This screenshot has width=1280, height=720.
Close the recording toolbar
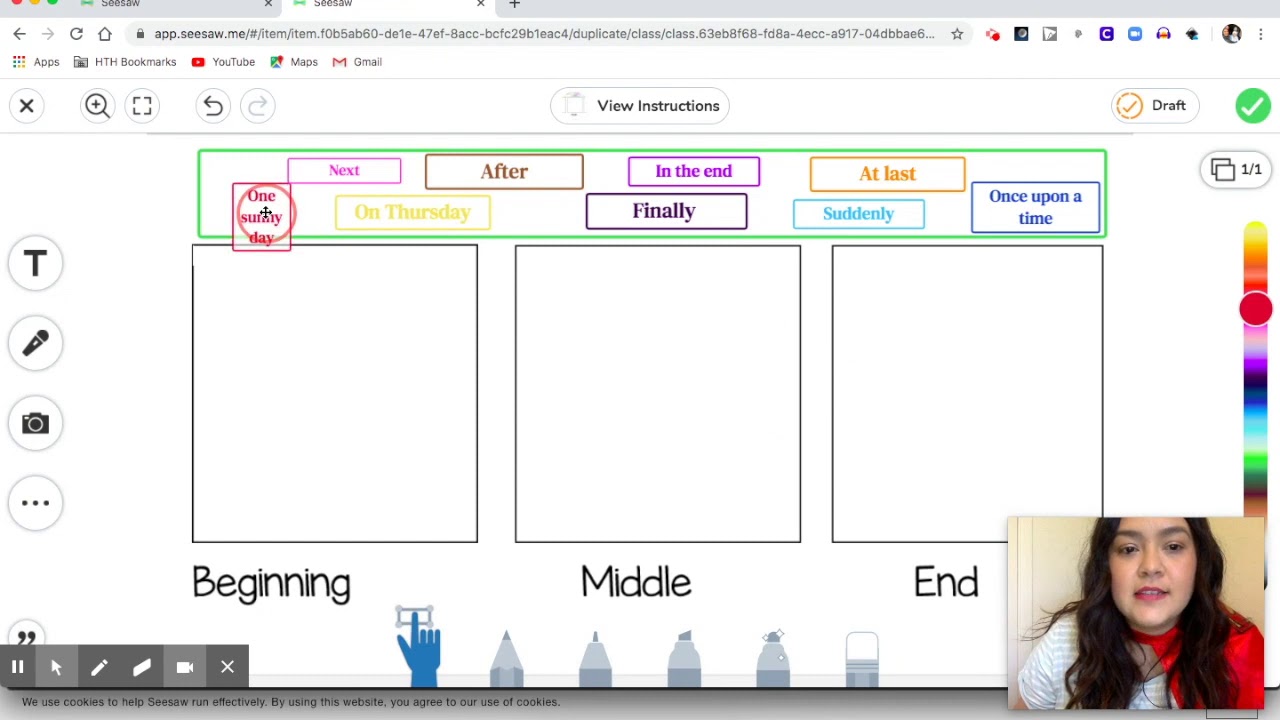[228, 667]
